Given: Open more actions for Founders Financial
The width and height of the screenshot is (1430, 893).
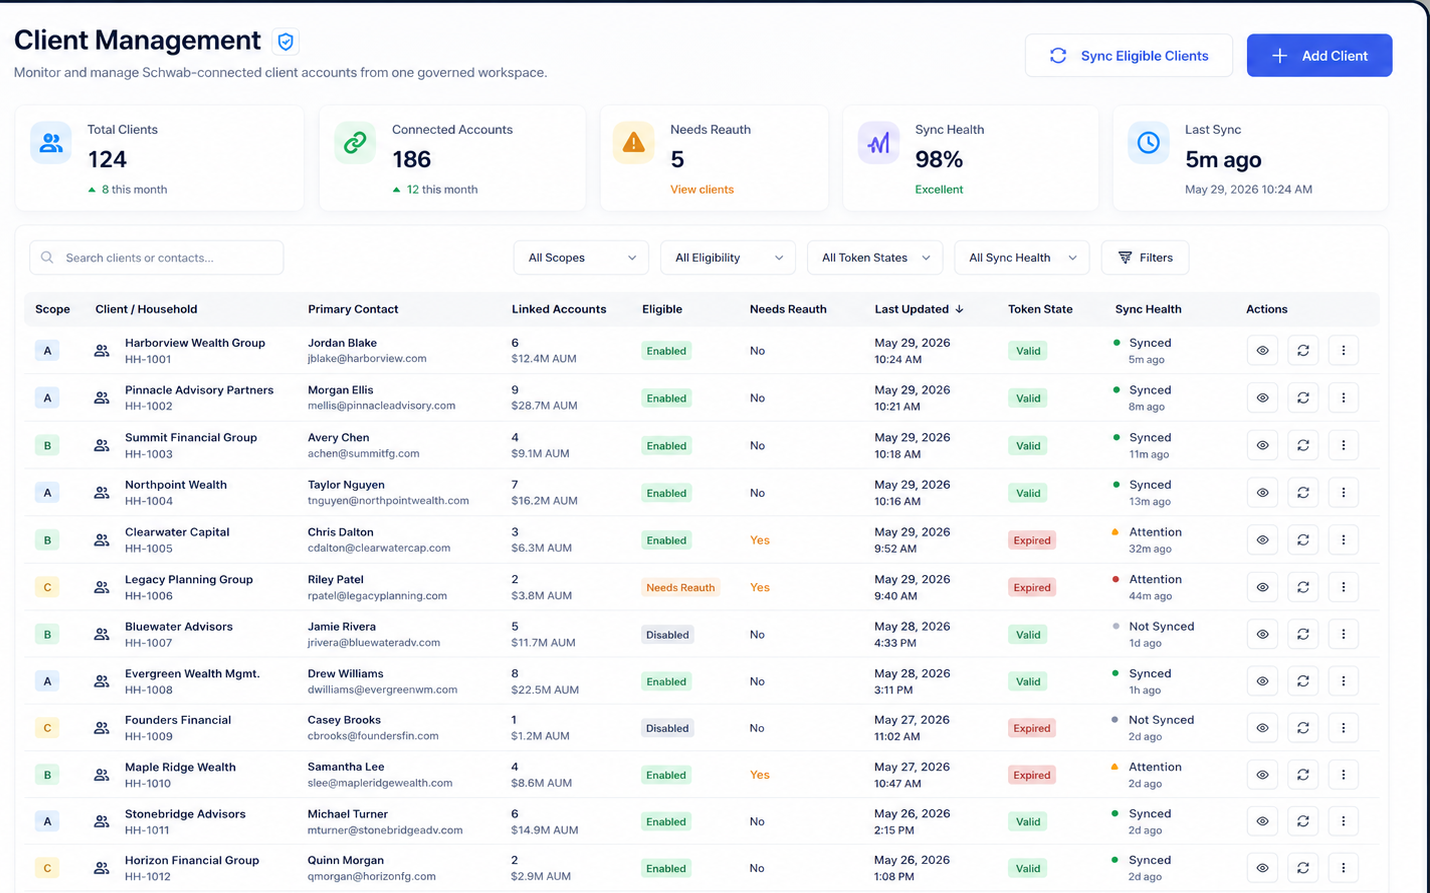Looking at the screenshot, I should tap(1343, 728).
